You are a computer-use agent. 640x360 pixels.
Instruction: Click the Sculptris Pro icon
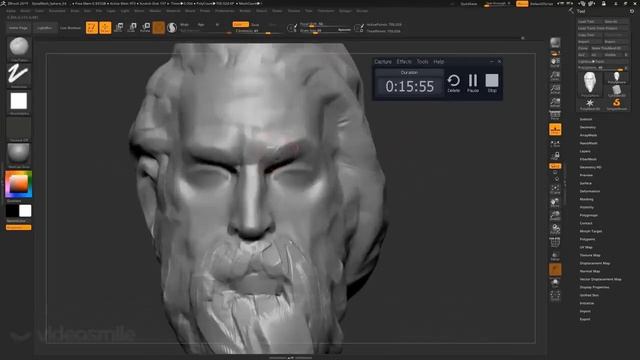172,28
